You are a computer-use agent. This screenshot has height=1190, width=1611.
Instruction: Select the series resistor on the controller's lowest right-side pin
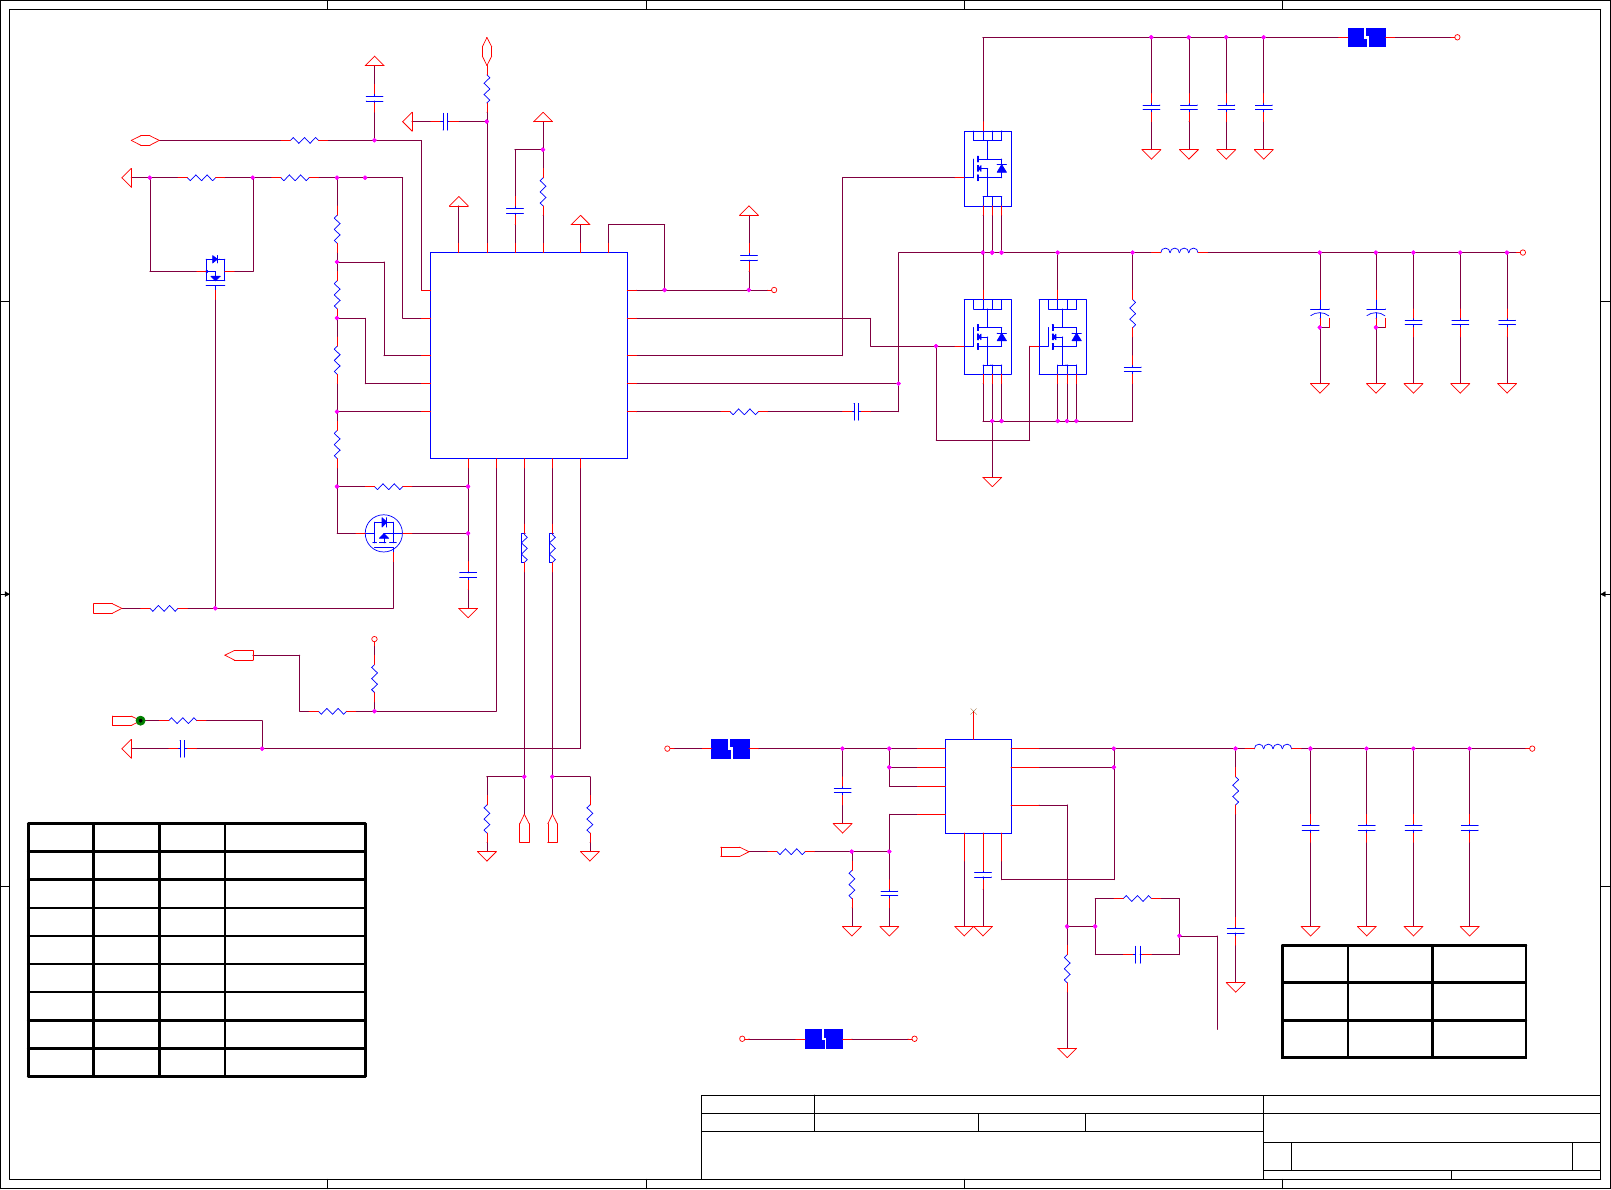point(745,411)
